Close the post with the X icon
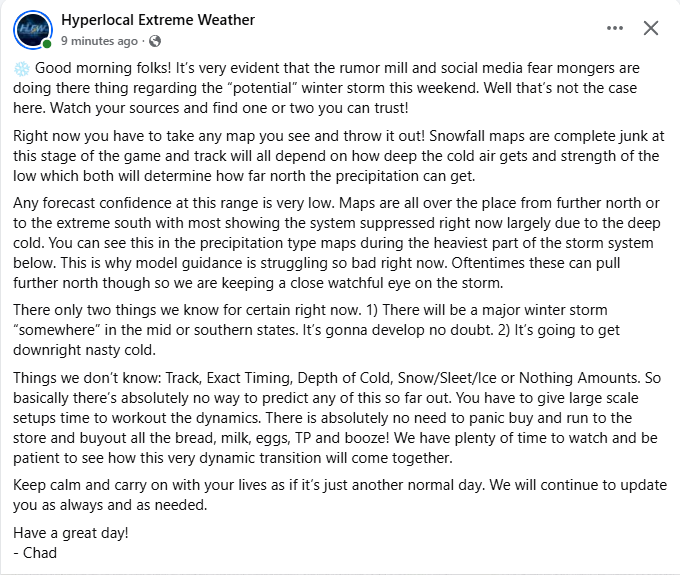The image size is (680, 575). click(x=651, y=28)
